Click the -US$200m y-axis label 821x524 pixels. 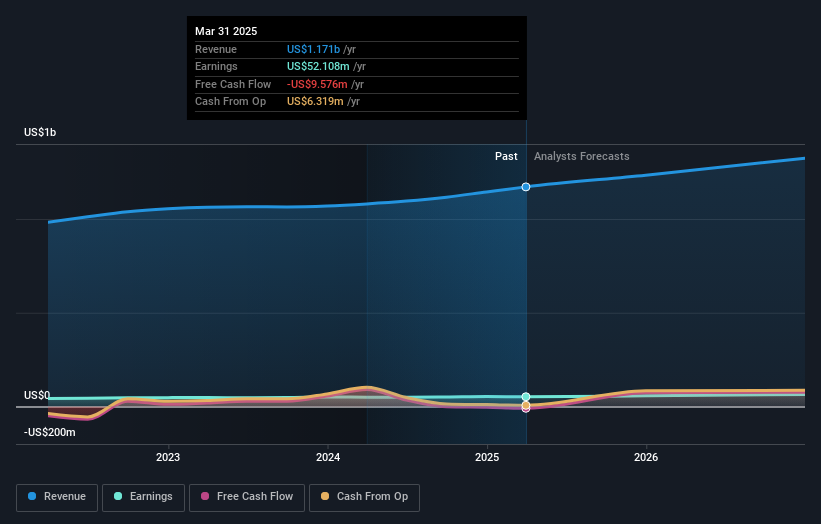click(x=50, y=432)
